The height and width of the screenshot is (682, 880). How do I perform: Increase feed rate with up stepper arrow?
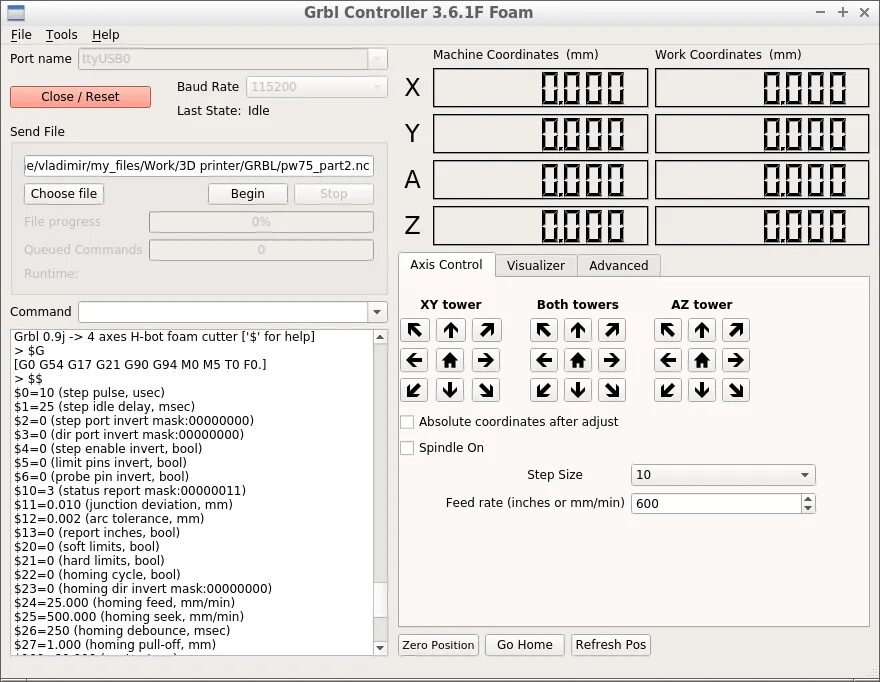(808, 498)
